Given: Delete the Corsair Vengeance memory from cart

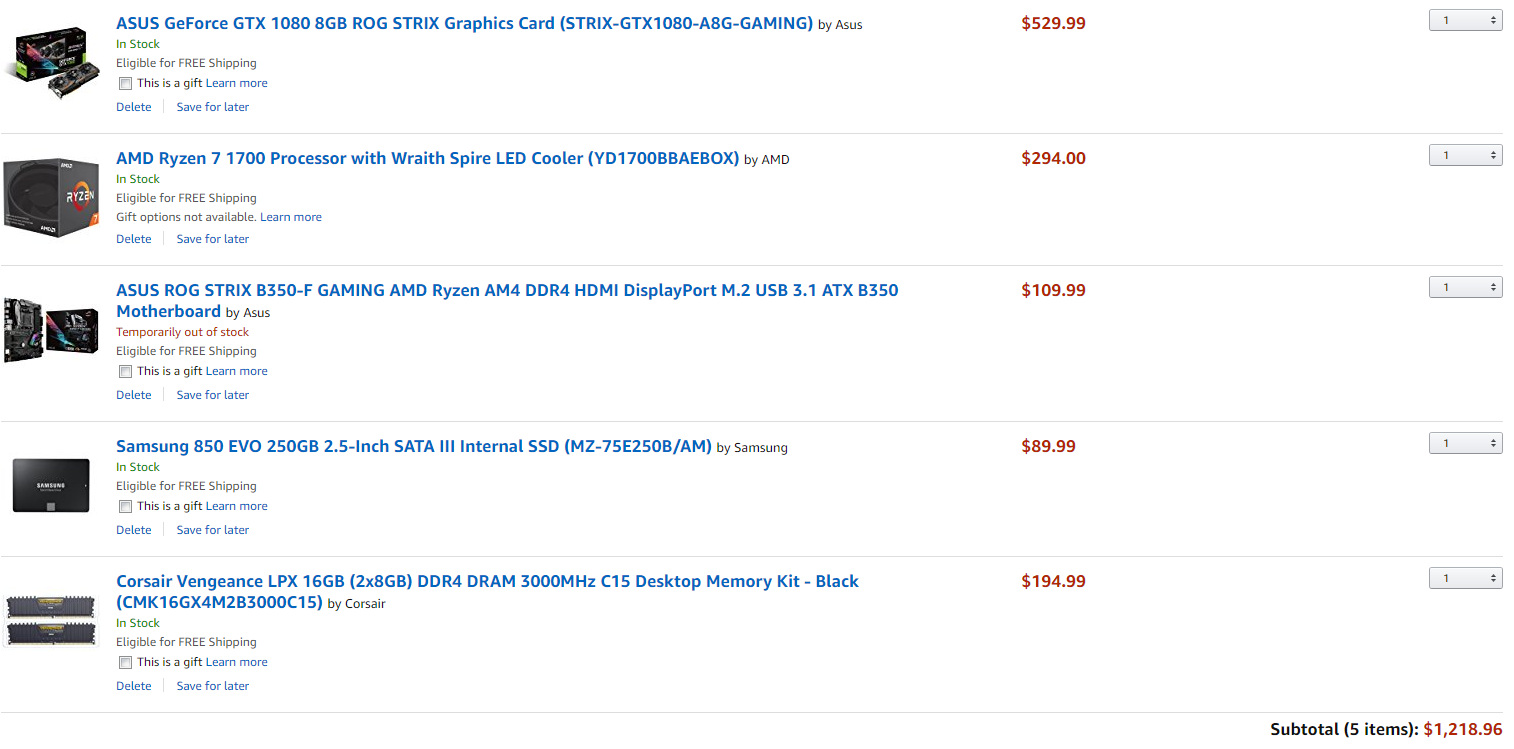Looking at the screenshot, I should coord(134,686).
